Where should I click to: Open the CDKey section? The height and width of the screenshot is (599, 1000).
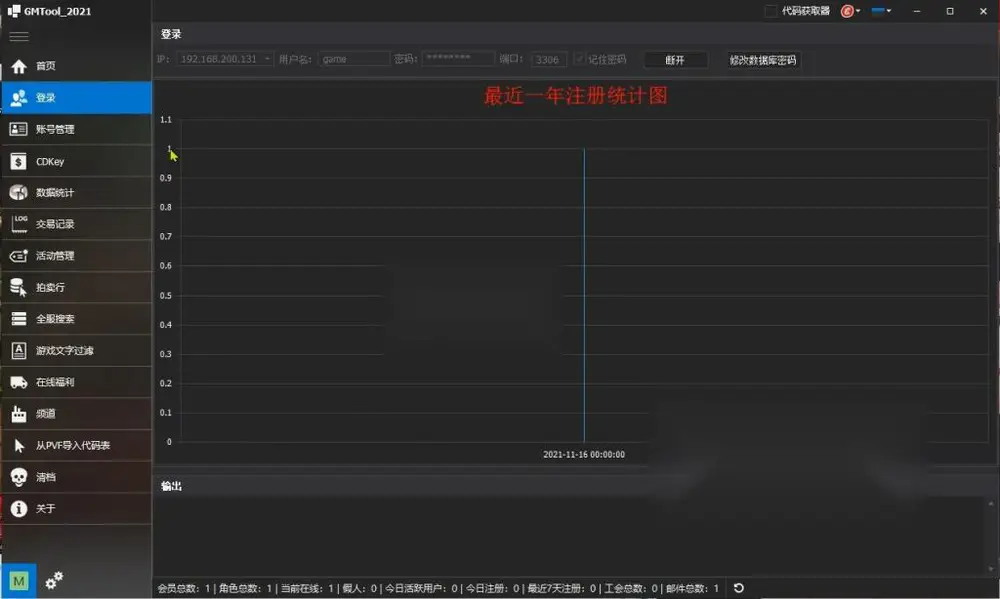76,161
